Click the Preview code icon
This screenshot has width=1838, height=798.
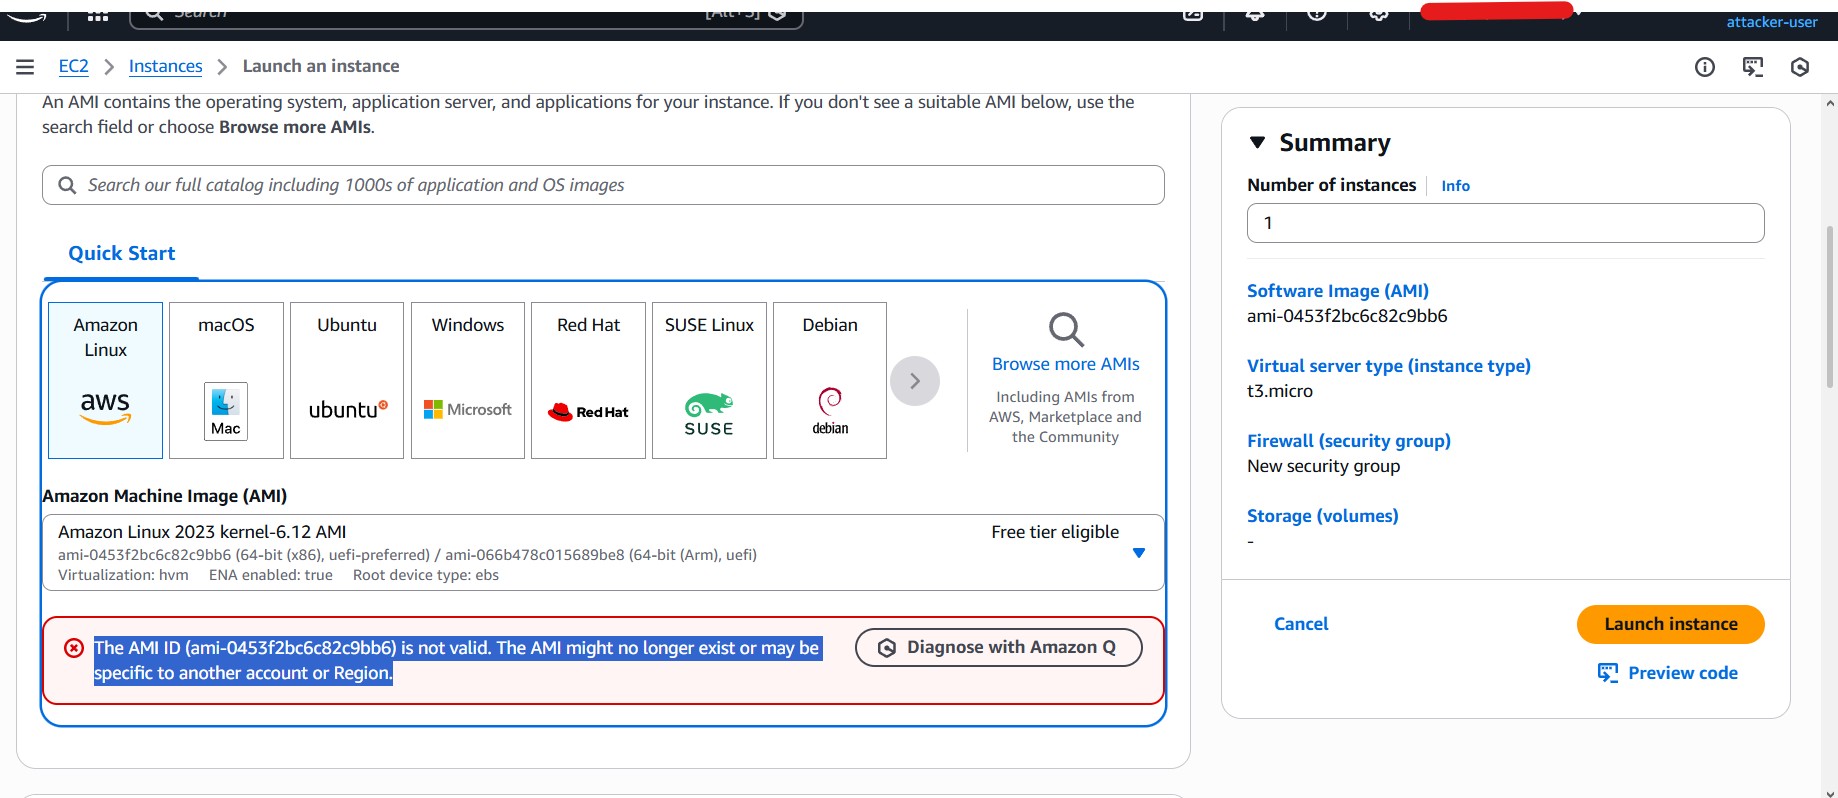1608,673
